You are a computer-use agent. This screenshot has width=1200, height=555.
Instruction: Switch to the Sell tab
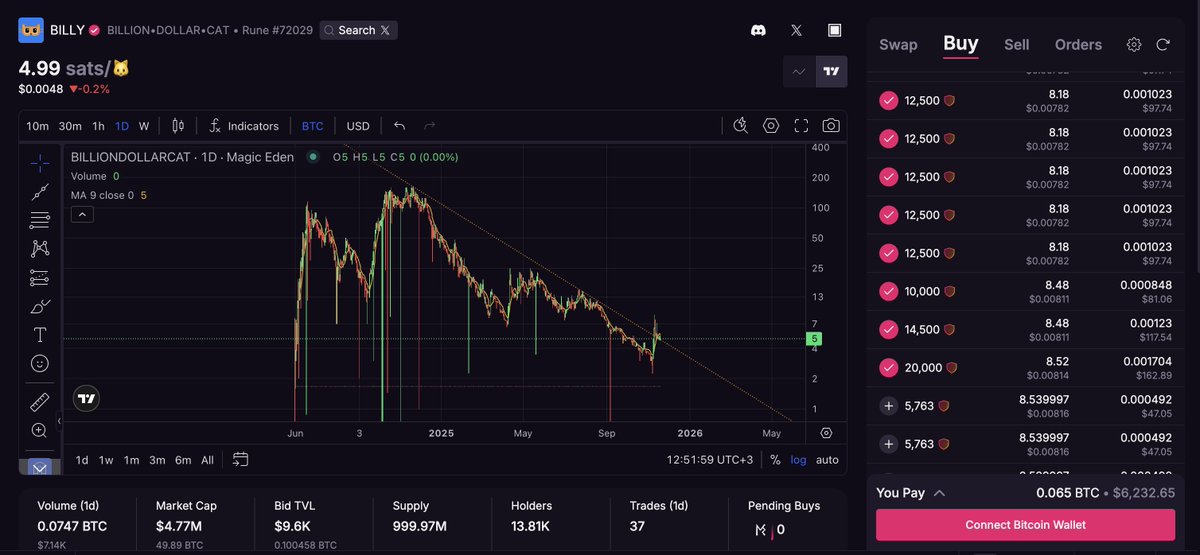pos(1017,44)
